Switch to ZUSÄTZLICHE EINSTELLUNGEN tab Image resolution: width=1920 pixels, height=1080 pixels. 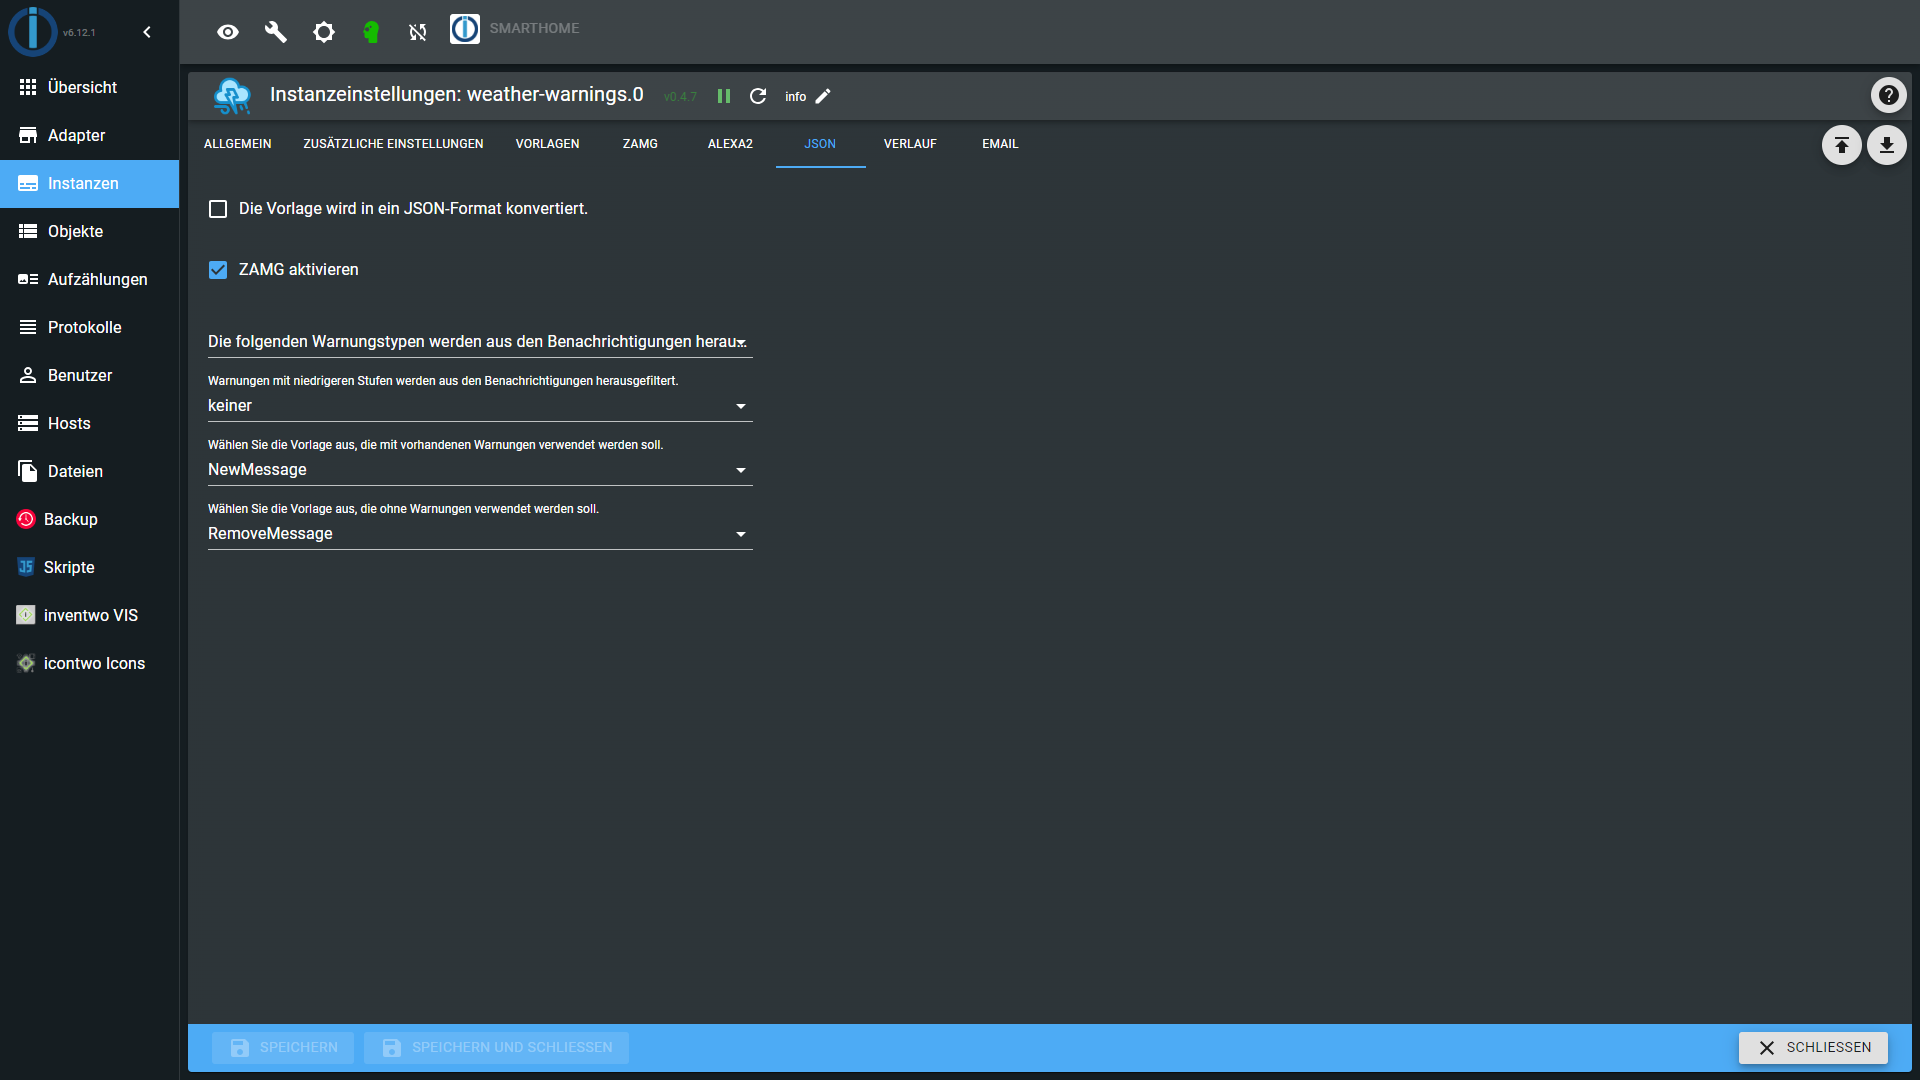click(393, 144)
